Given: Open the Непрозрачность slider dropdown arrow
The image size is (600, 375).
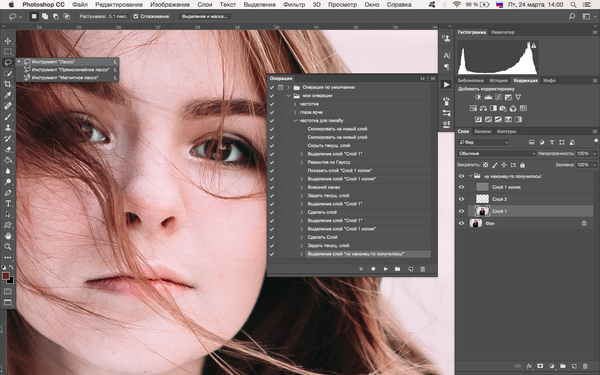Looking at the screenshot, I should click(x=595, y=153).
